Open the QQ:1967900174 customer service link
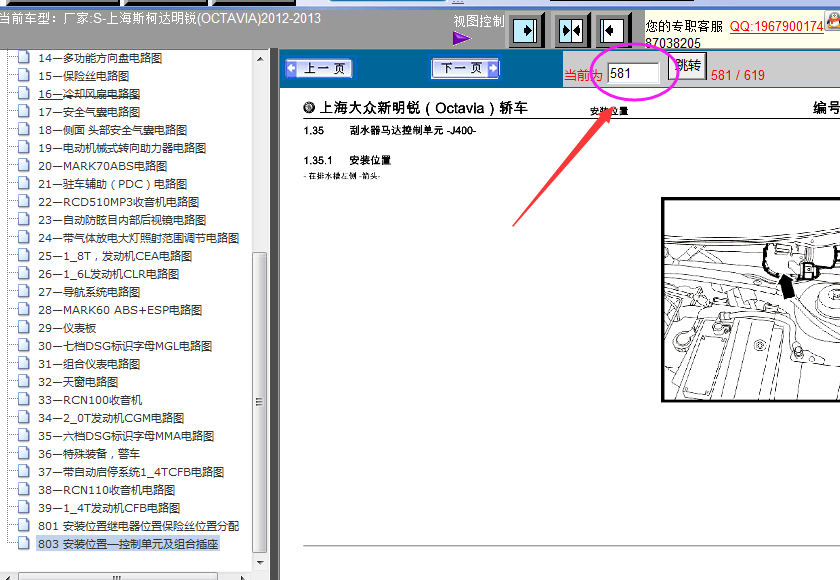Screen dimensions: 840x580 (776, 26)
